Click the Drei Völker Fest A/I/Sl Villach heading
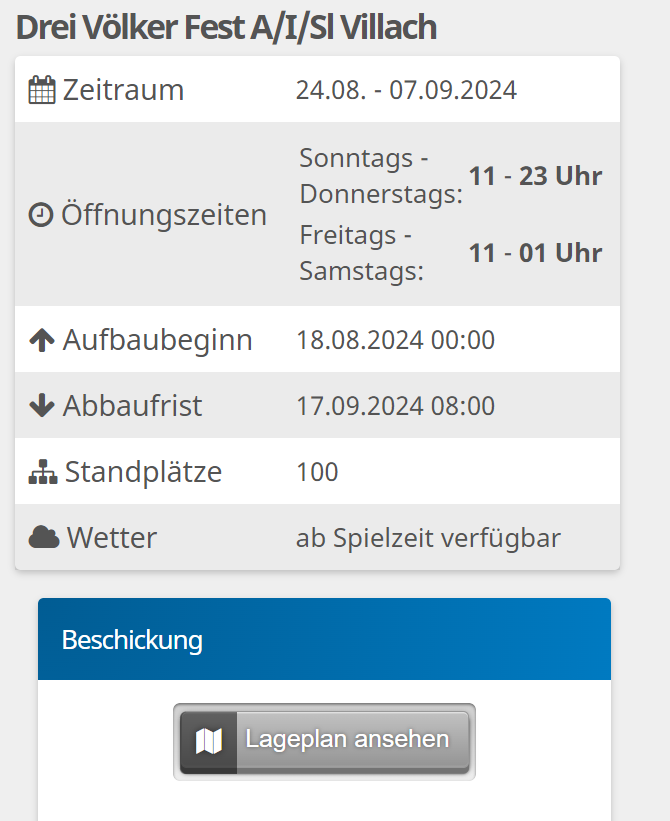 pos(226,27)
